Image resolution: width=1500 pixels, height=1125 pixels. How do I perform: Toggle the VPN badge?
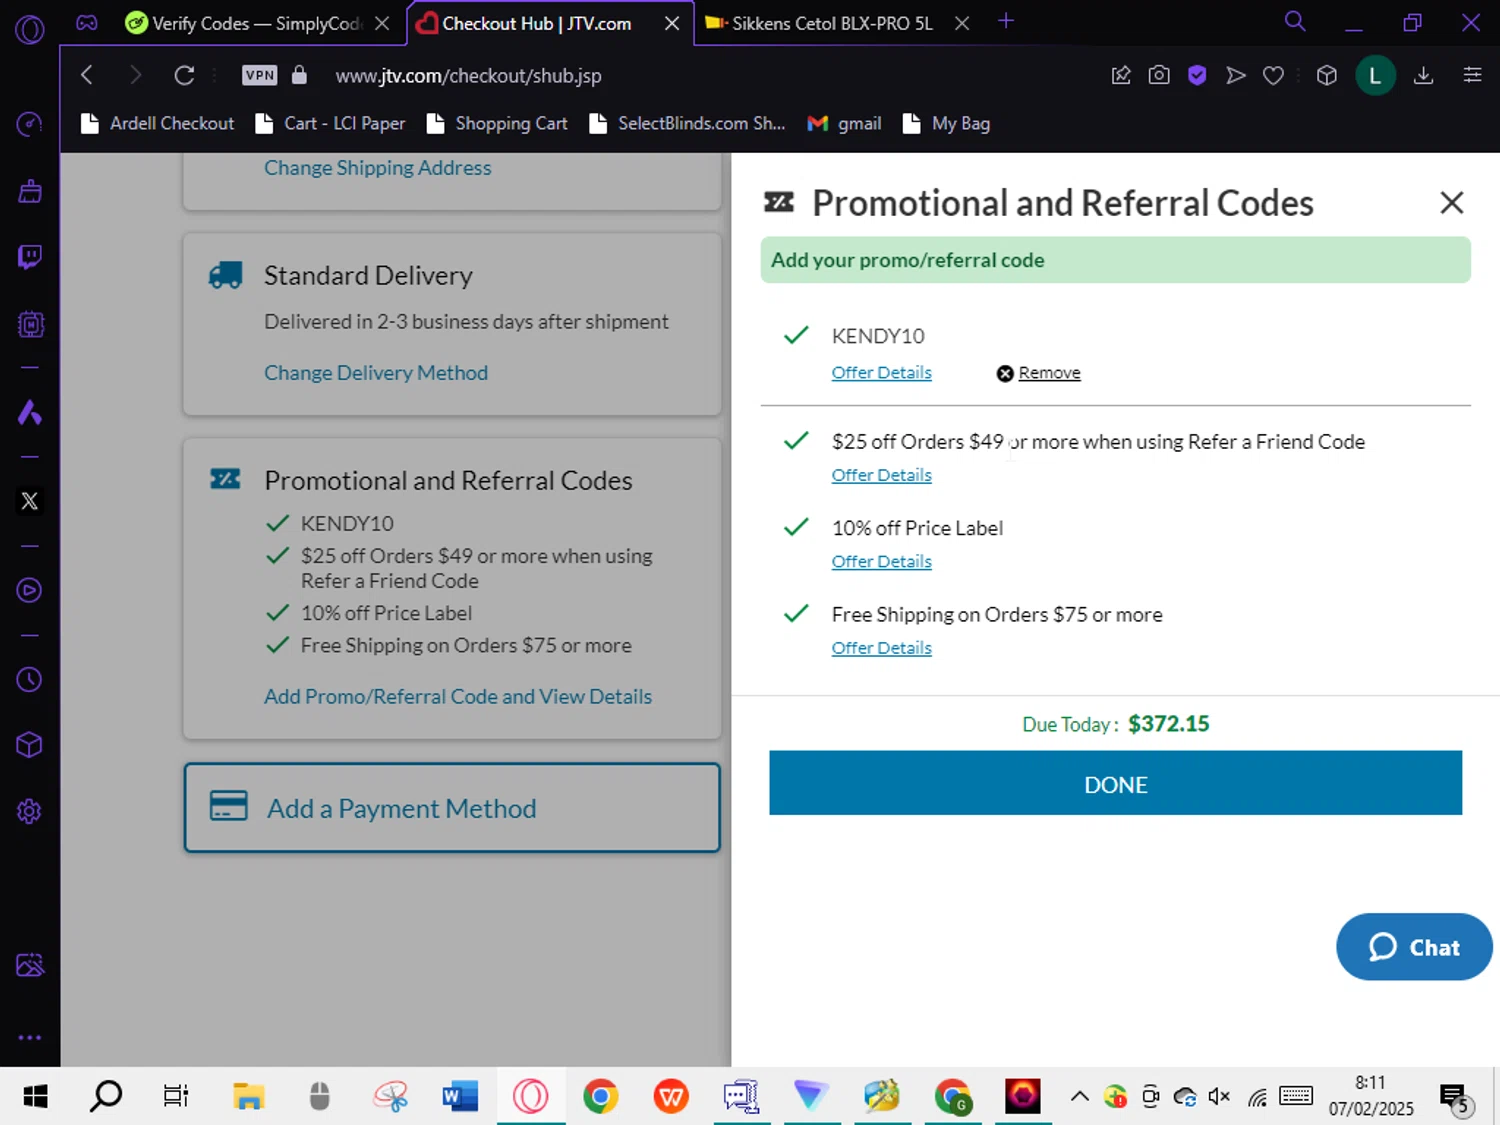point(260,75)
